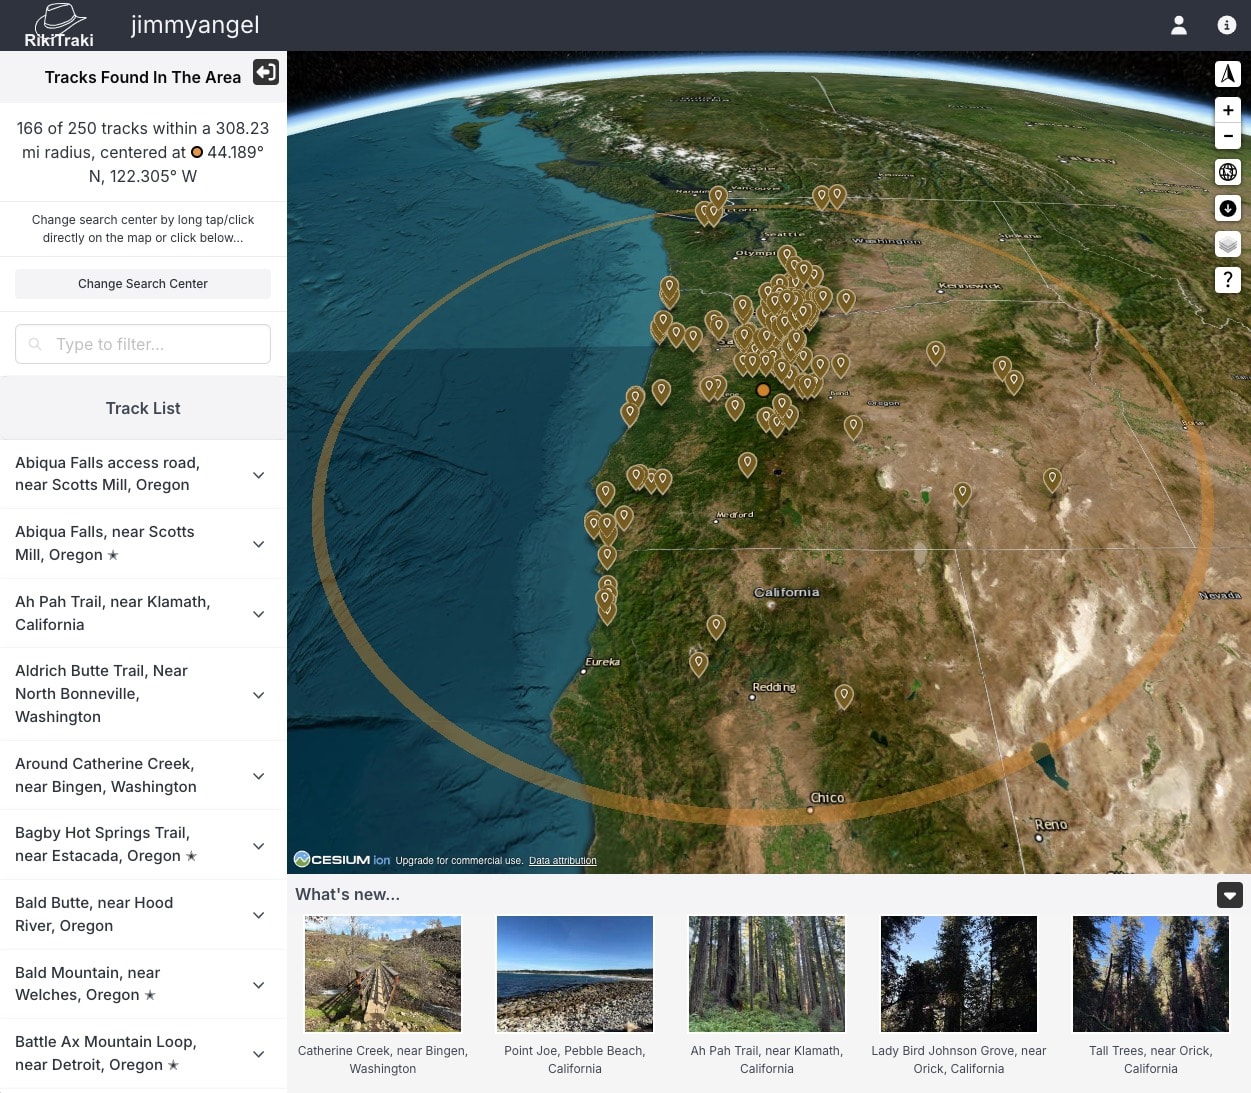The image size is (1251, 1093).
Task: Select the Track List header
Action: coord(143,408)
